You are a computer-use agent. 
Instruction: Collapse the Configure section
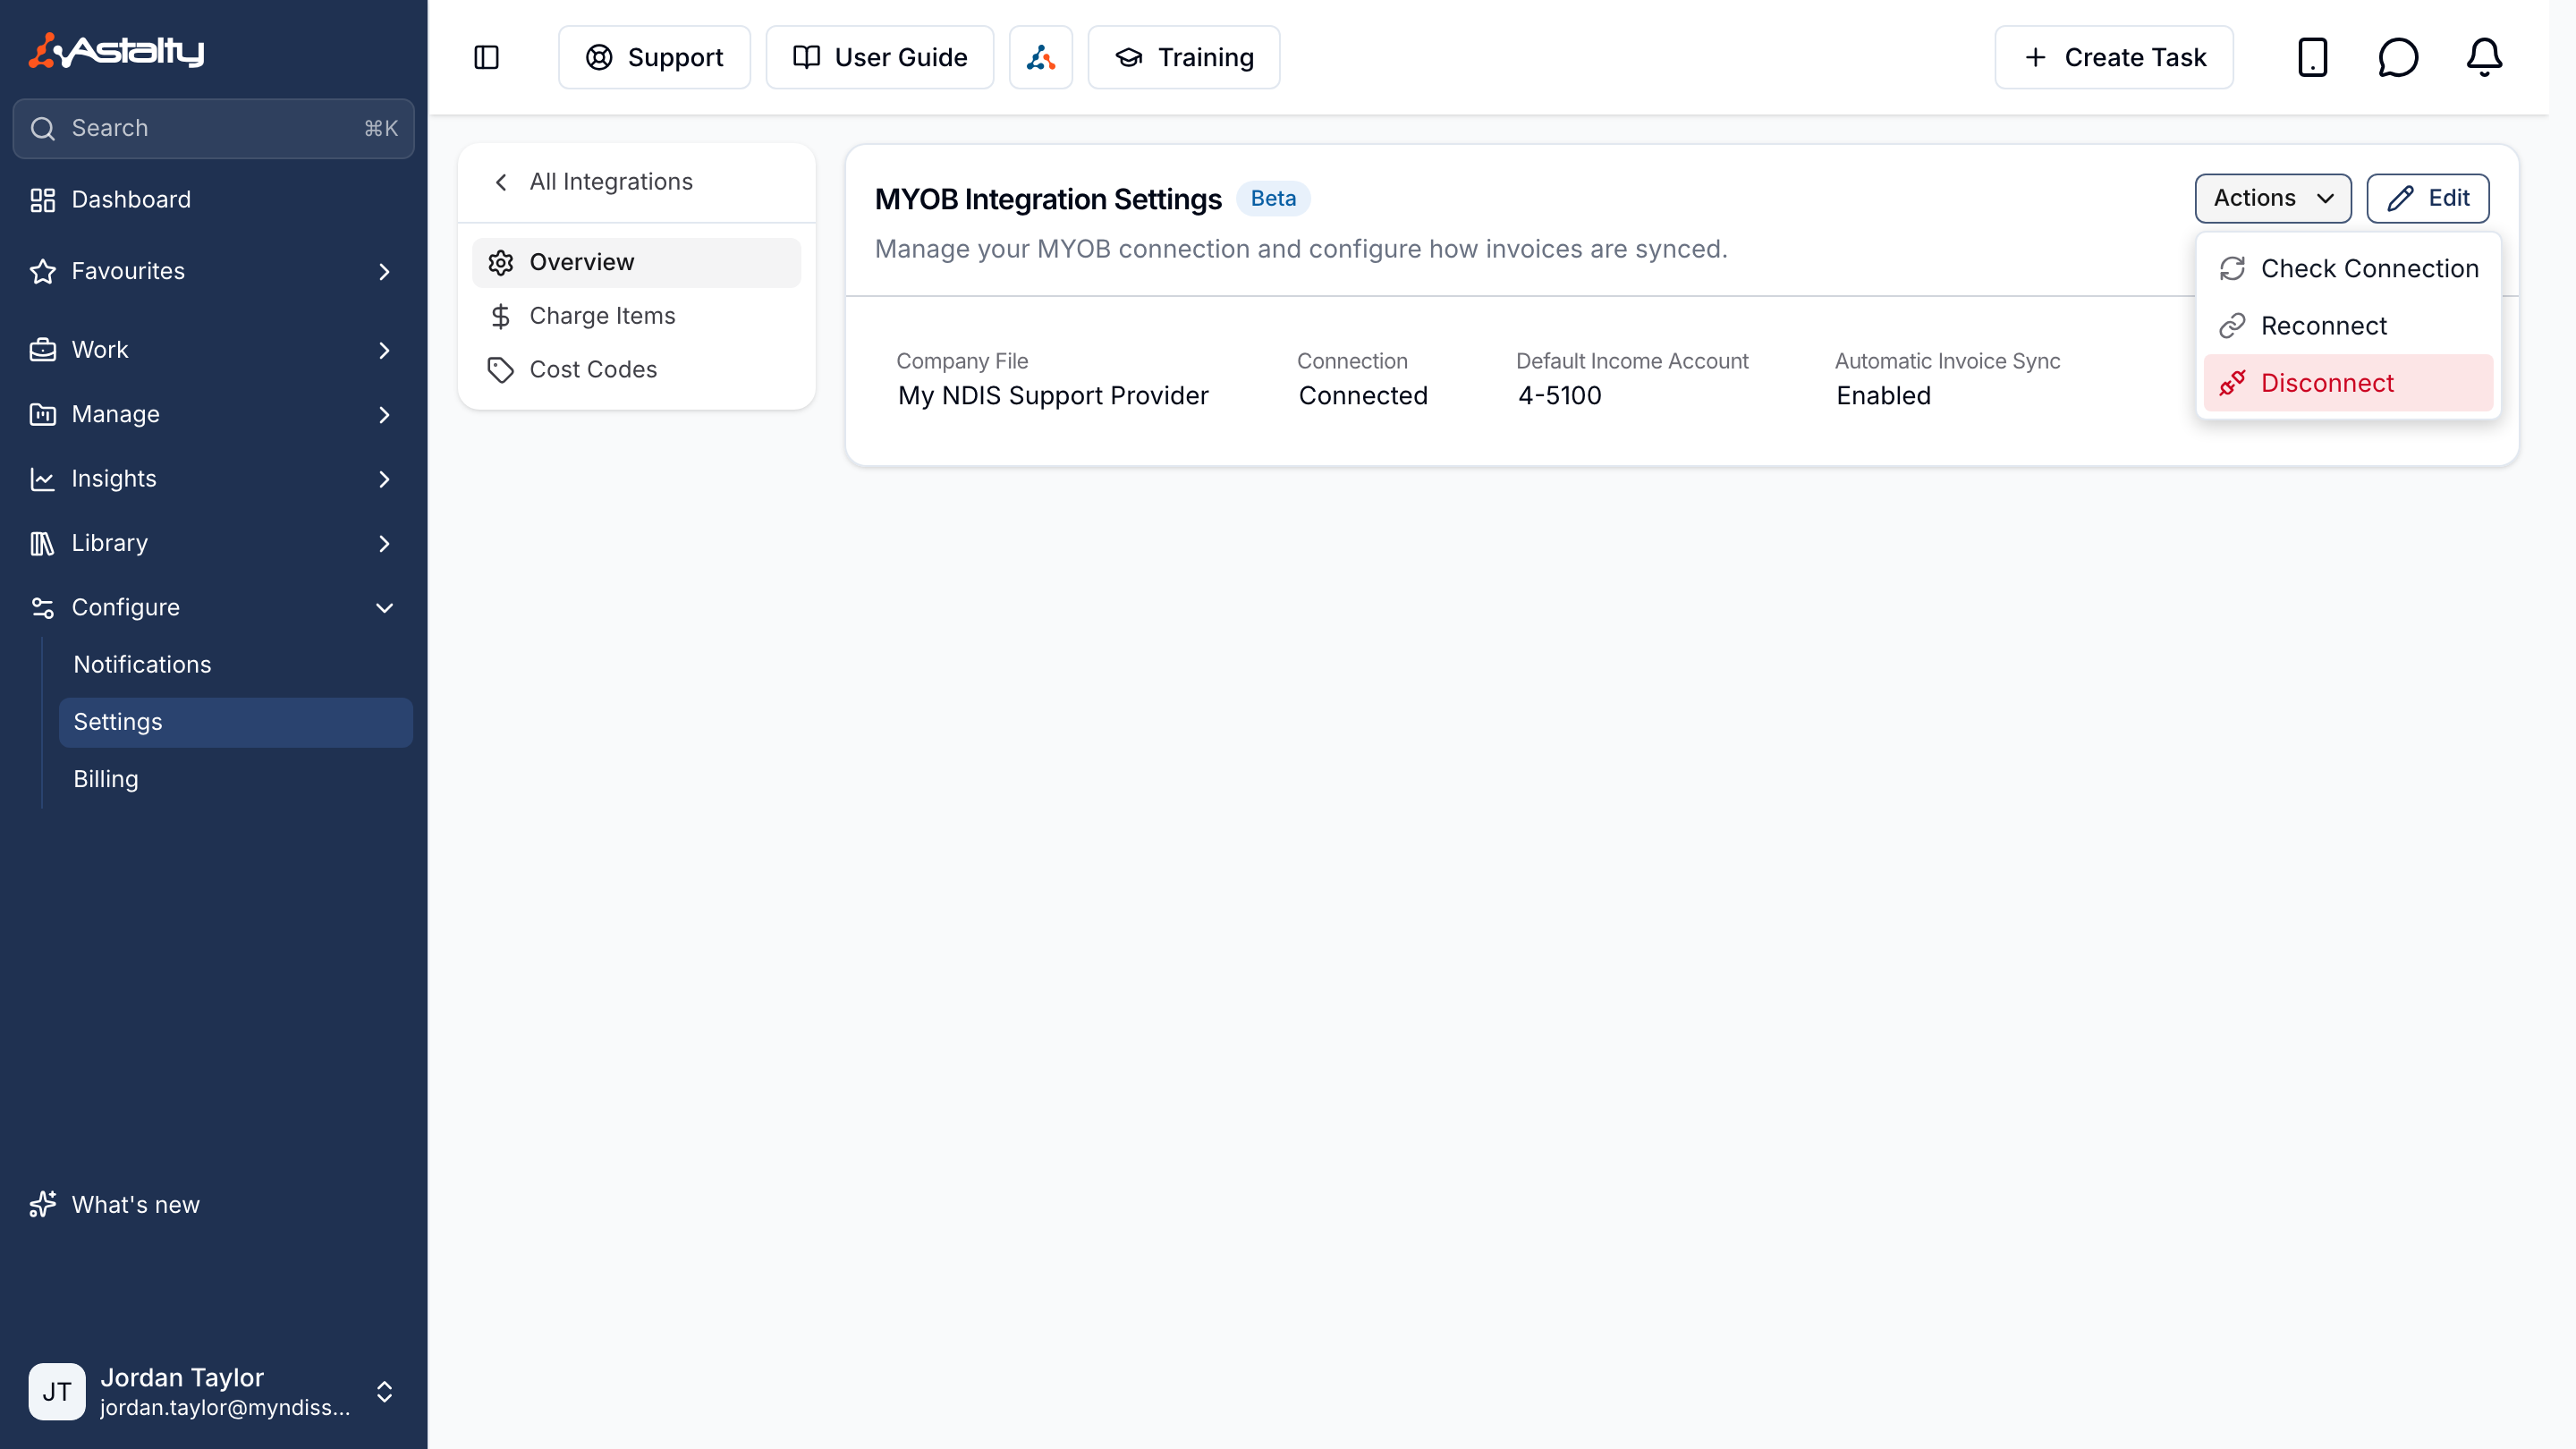[384, 608]
